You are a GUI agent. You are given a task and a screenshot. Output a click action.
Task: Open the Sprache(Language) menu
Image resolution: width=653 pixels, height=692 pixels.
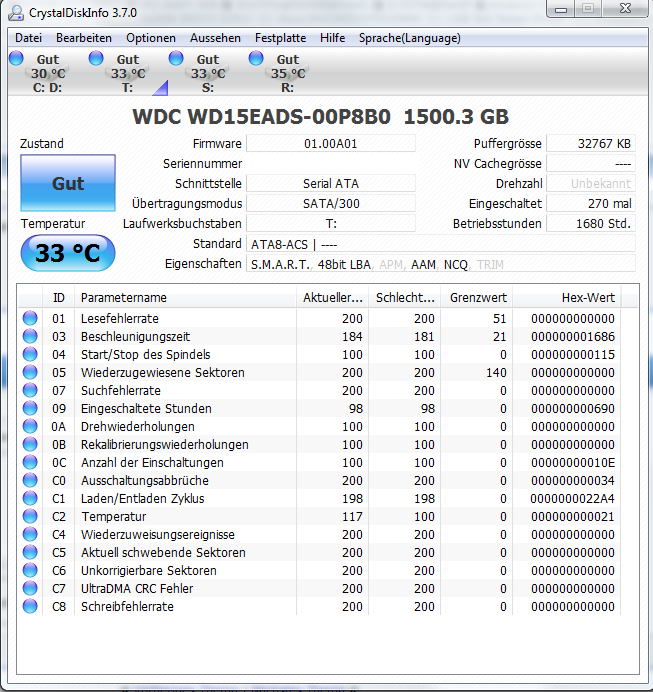click(409, 38)
